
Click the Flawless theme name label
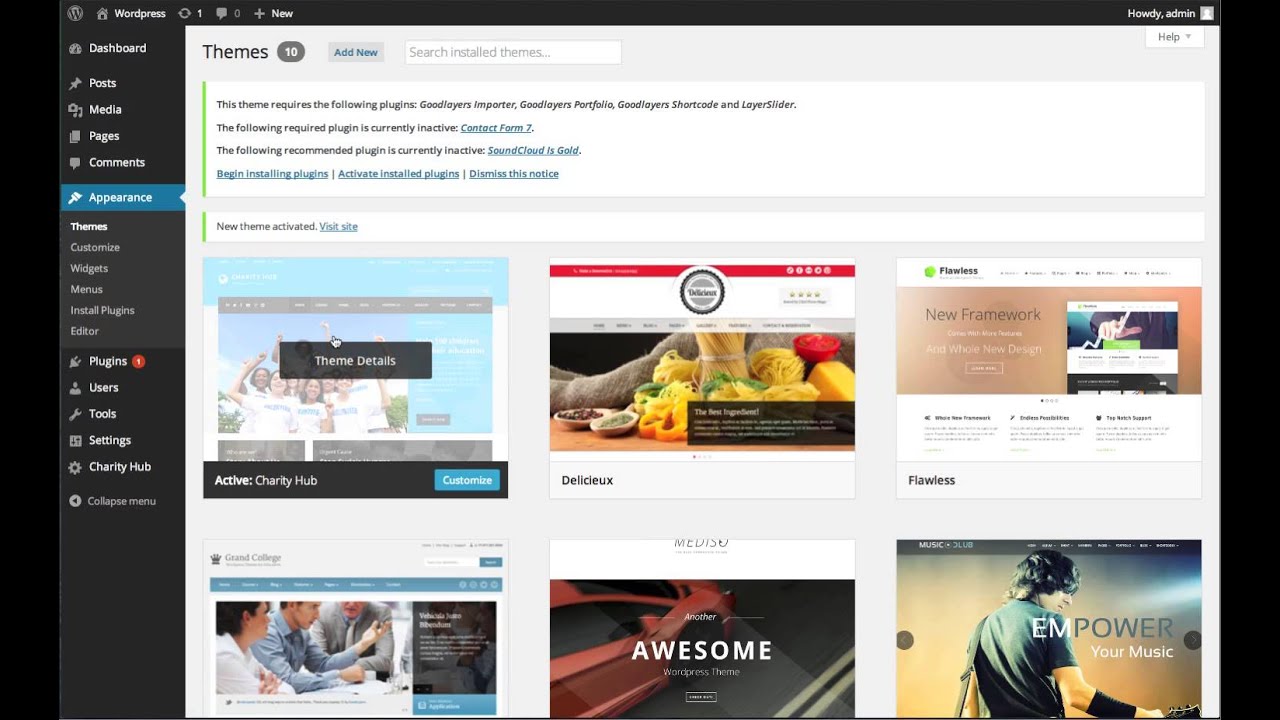click(931, 481)
